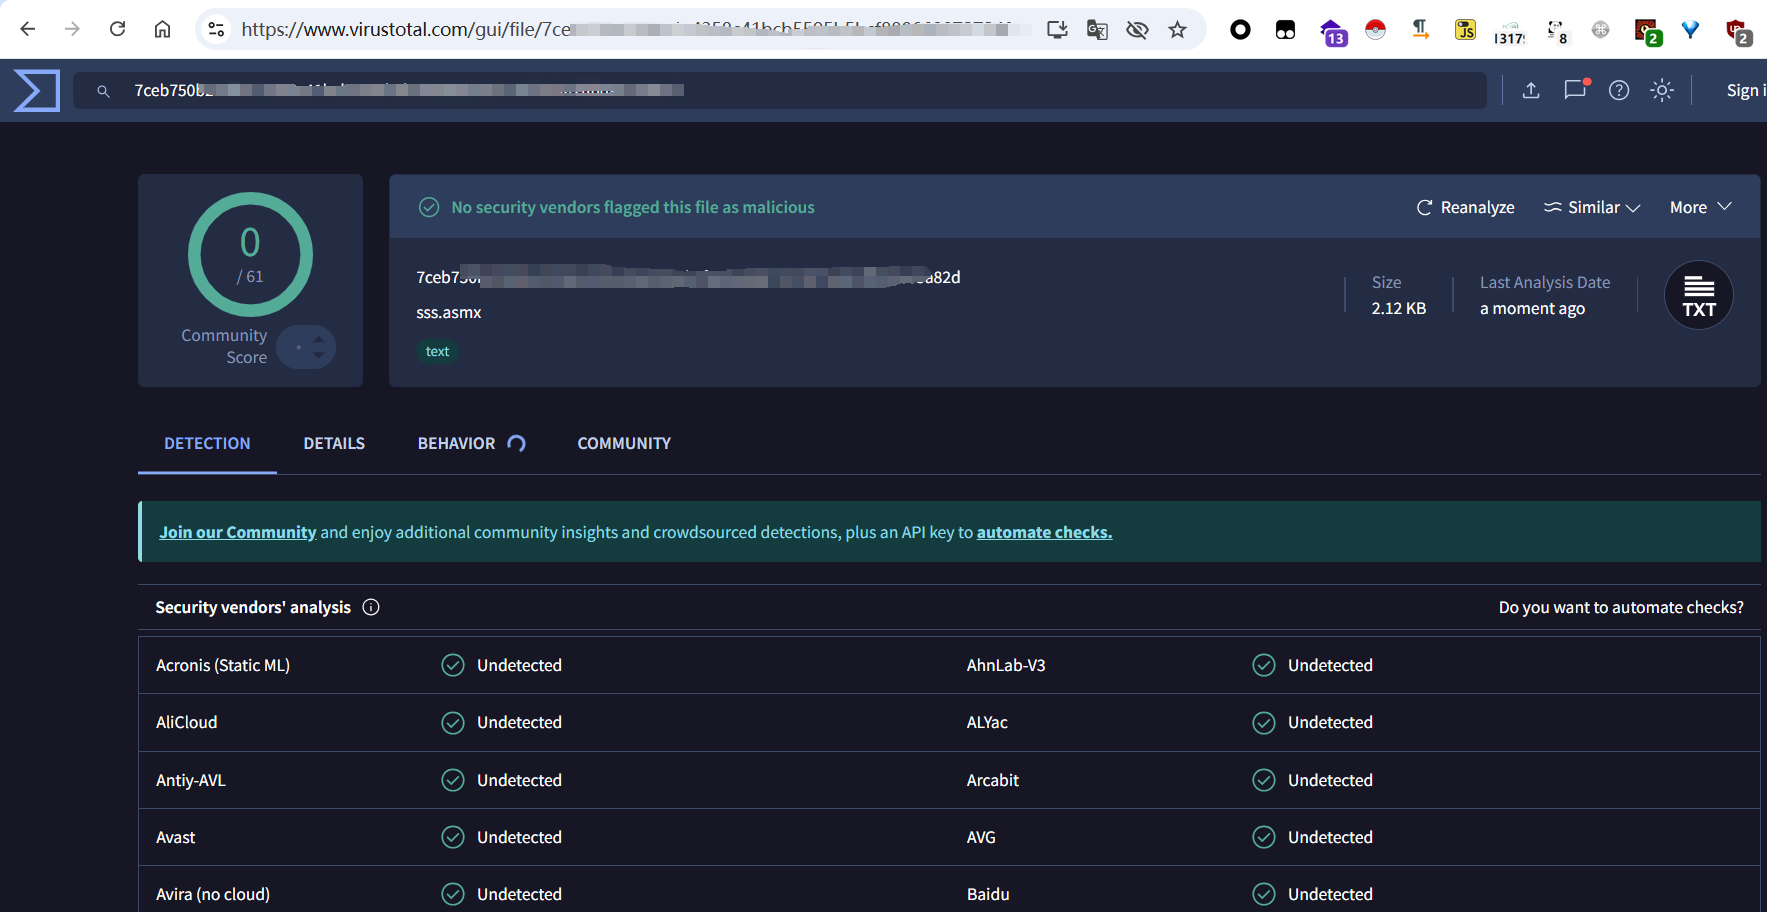Click the info icon beside Security vendors' analysis
This screenshot has width=1767, height=912.
371,607
